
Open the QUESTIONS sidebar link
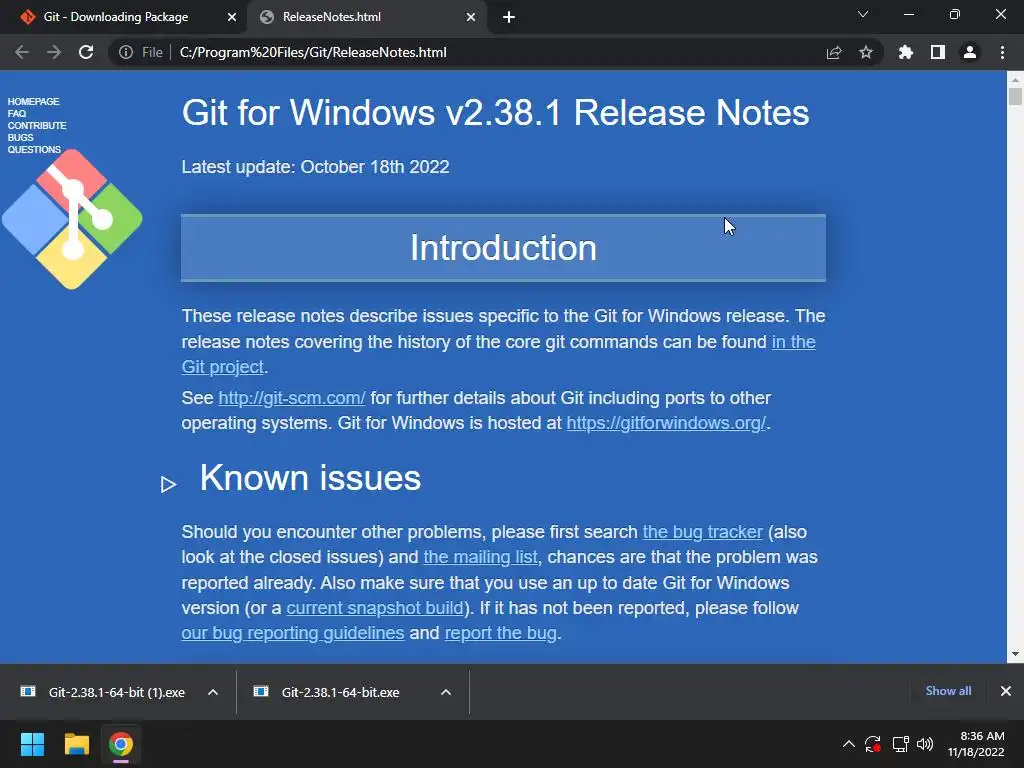[34, 150]
